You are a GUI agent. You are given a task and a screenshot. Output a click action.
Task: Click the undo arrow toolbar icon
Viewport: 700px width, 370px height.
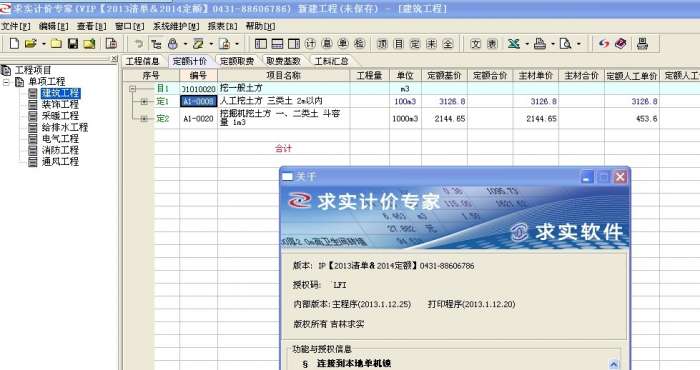tap(139, 44)
